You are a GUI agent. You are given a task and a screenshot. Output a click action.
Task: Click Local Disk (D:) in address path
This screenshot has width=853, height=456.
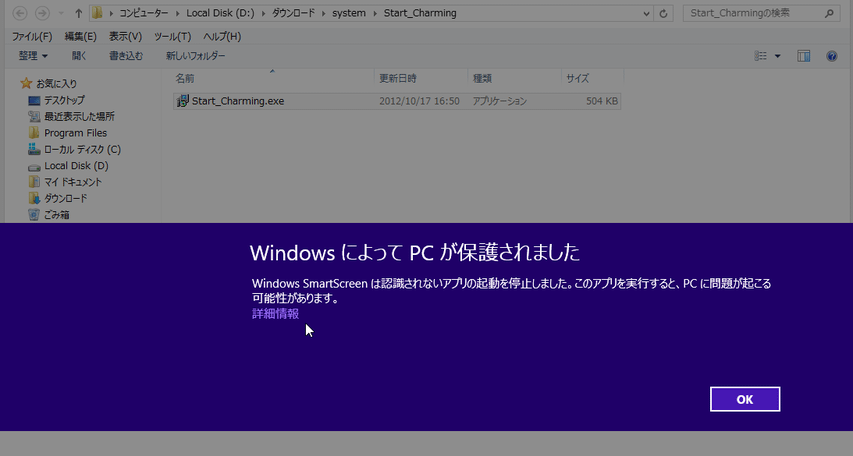point(220,13)
